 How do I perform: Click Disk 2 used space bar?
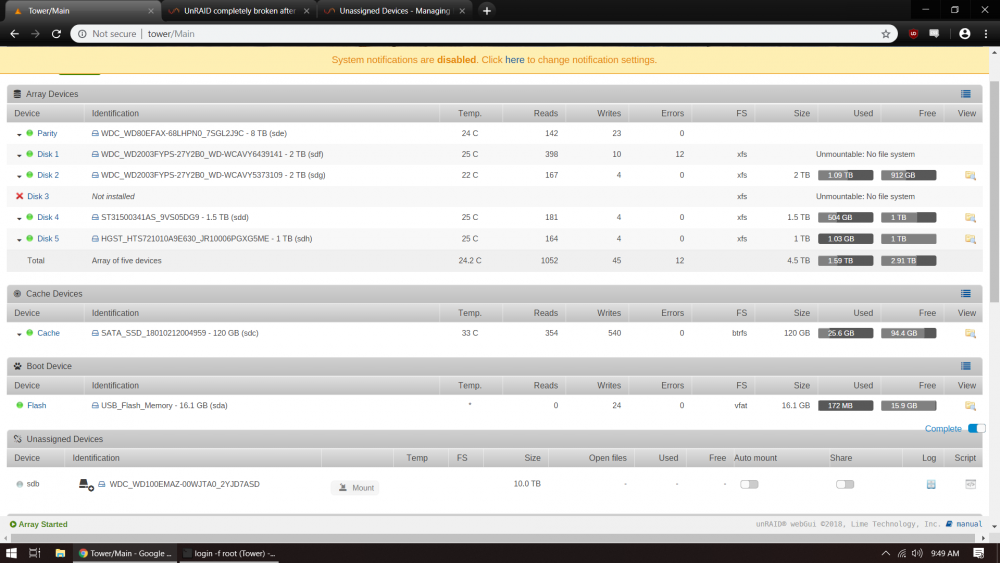click(x=845, y=175)
